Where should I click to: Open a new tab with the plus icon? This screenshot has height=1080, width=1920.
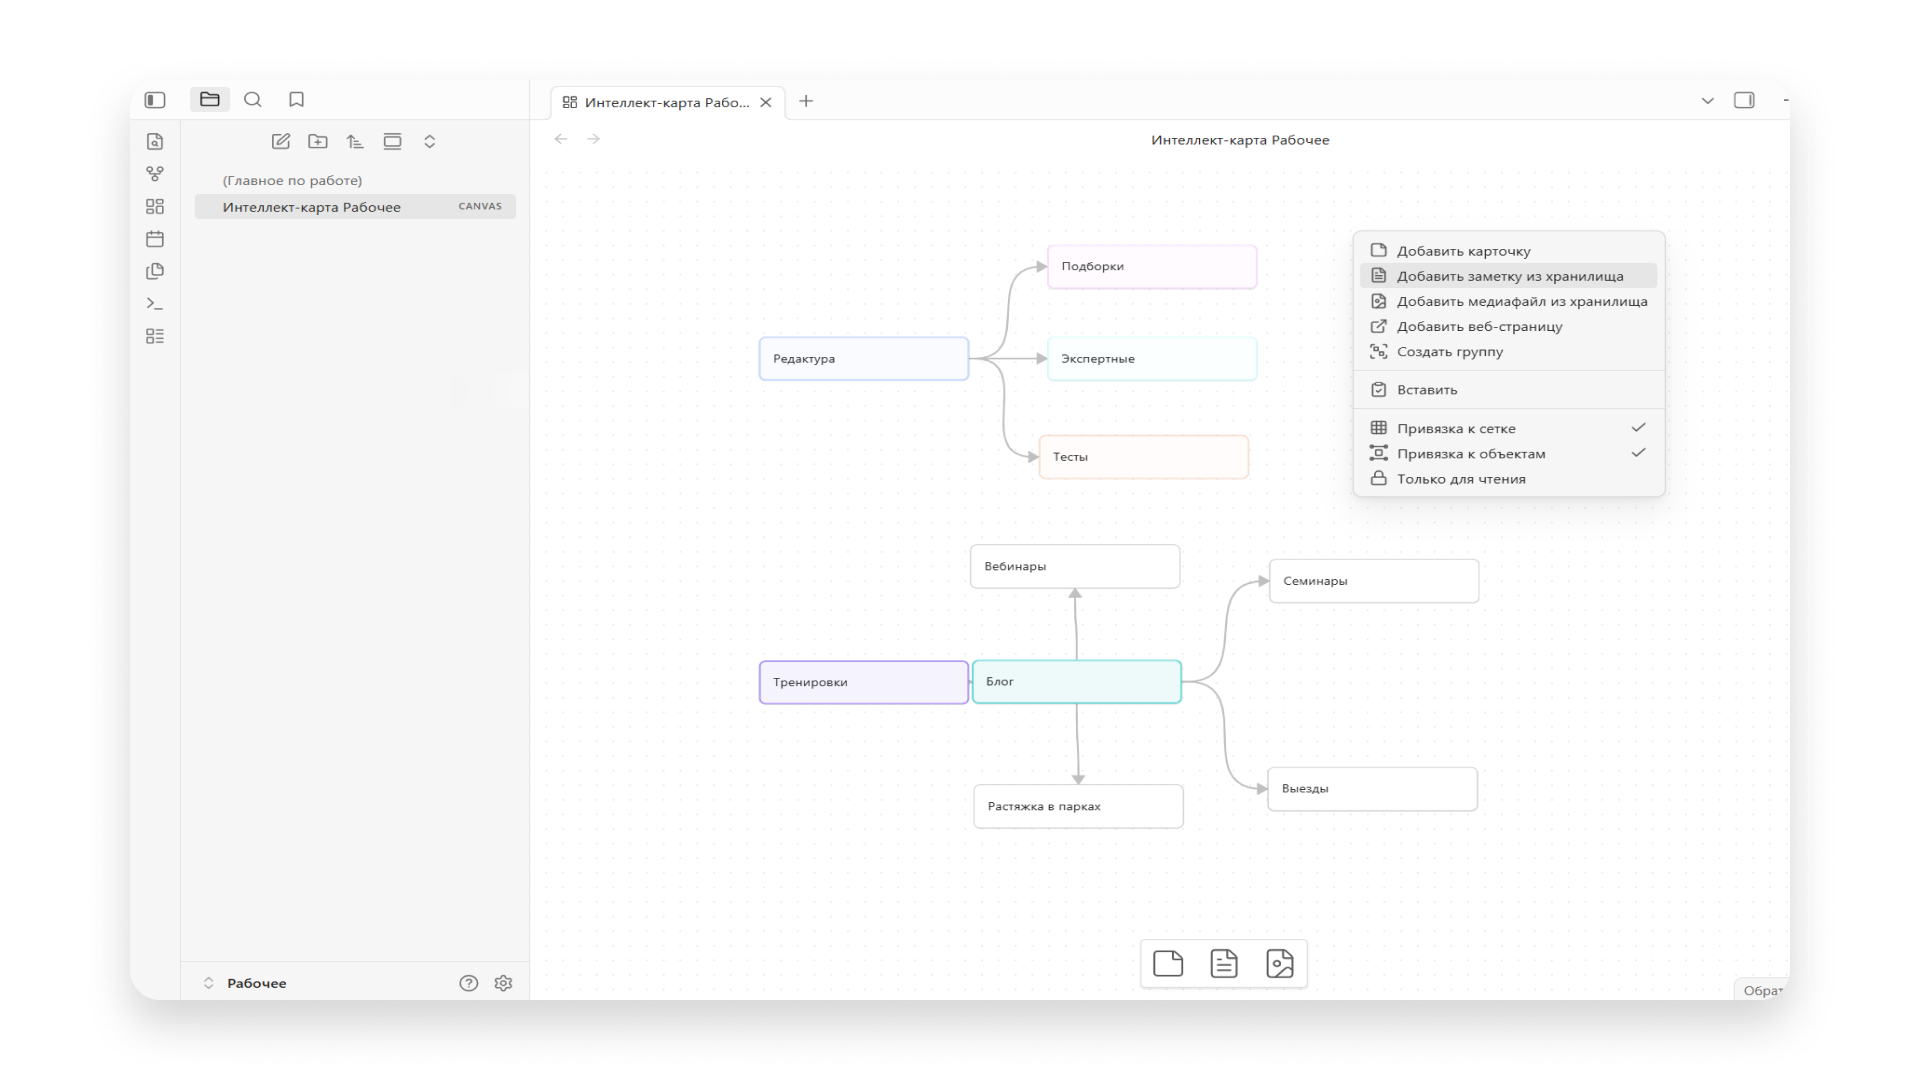coord(806,101)
